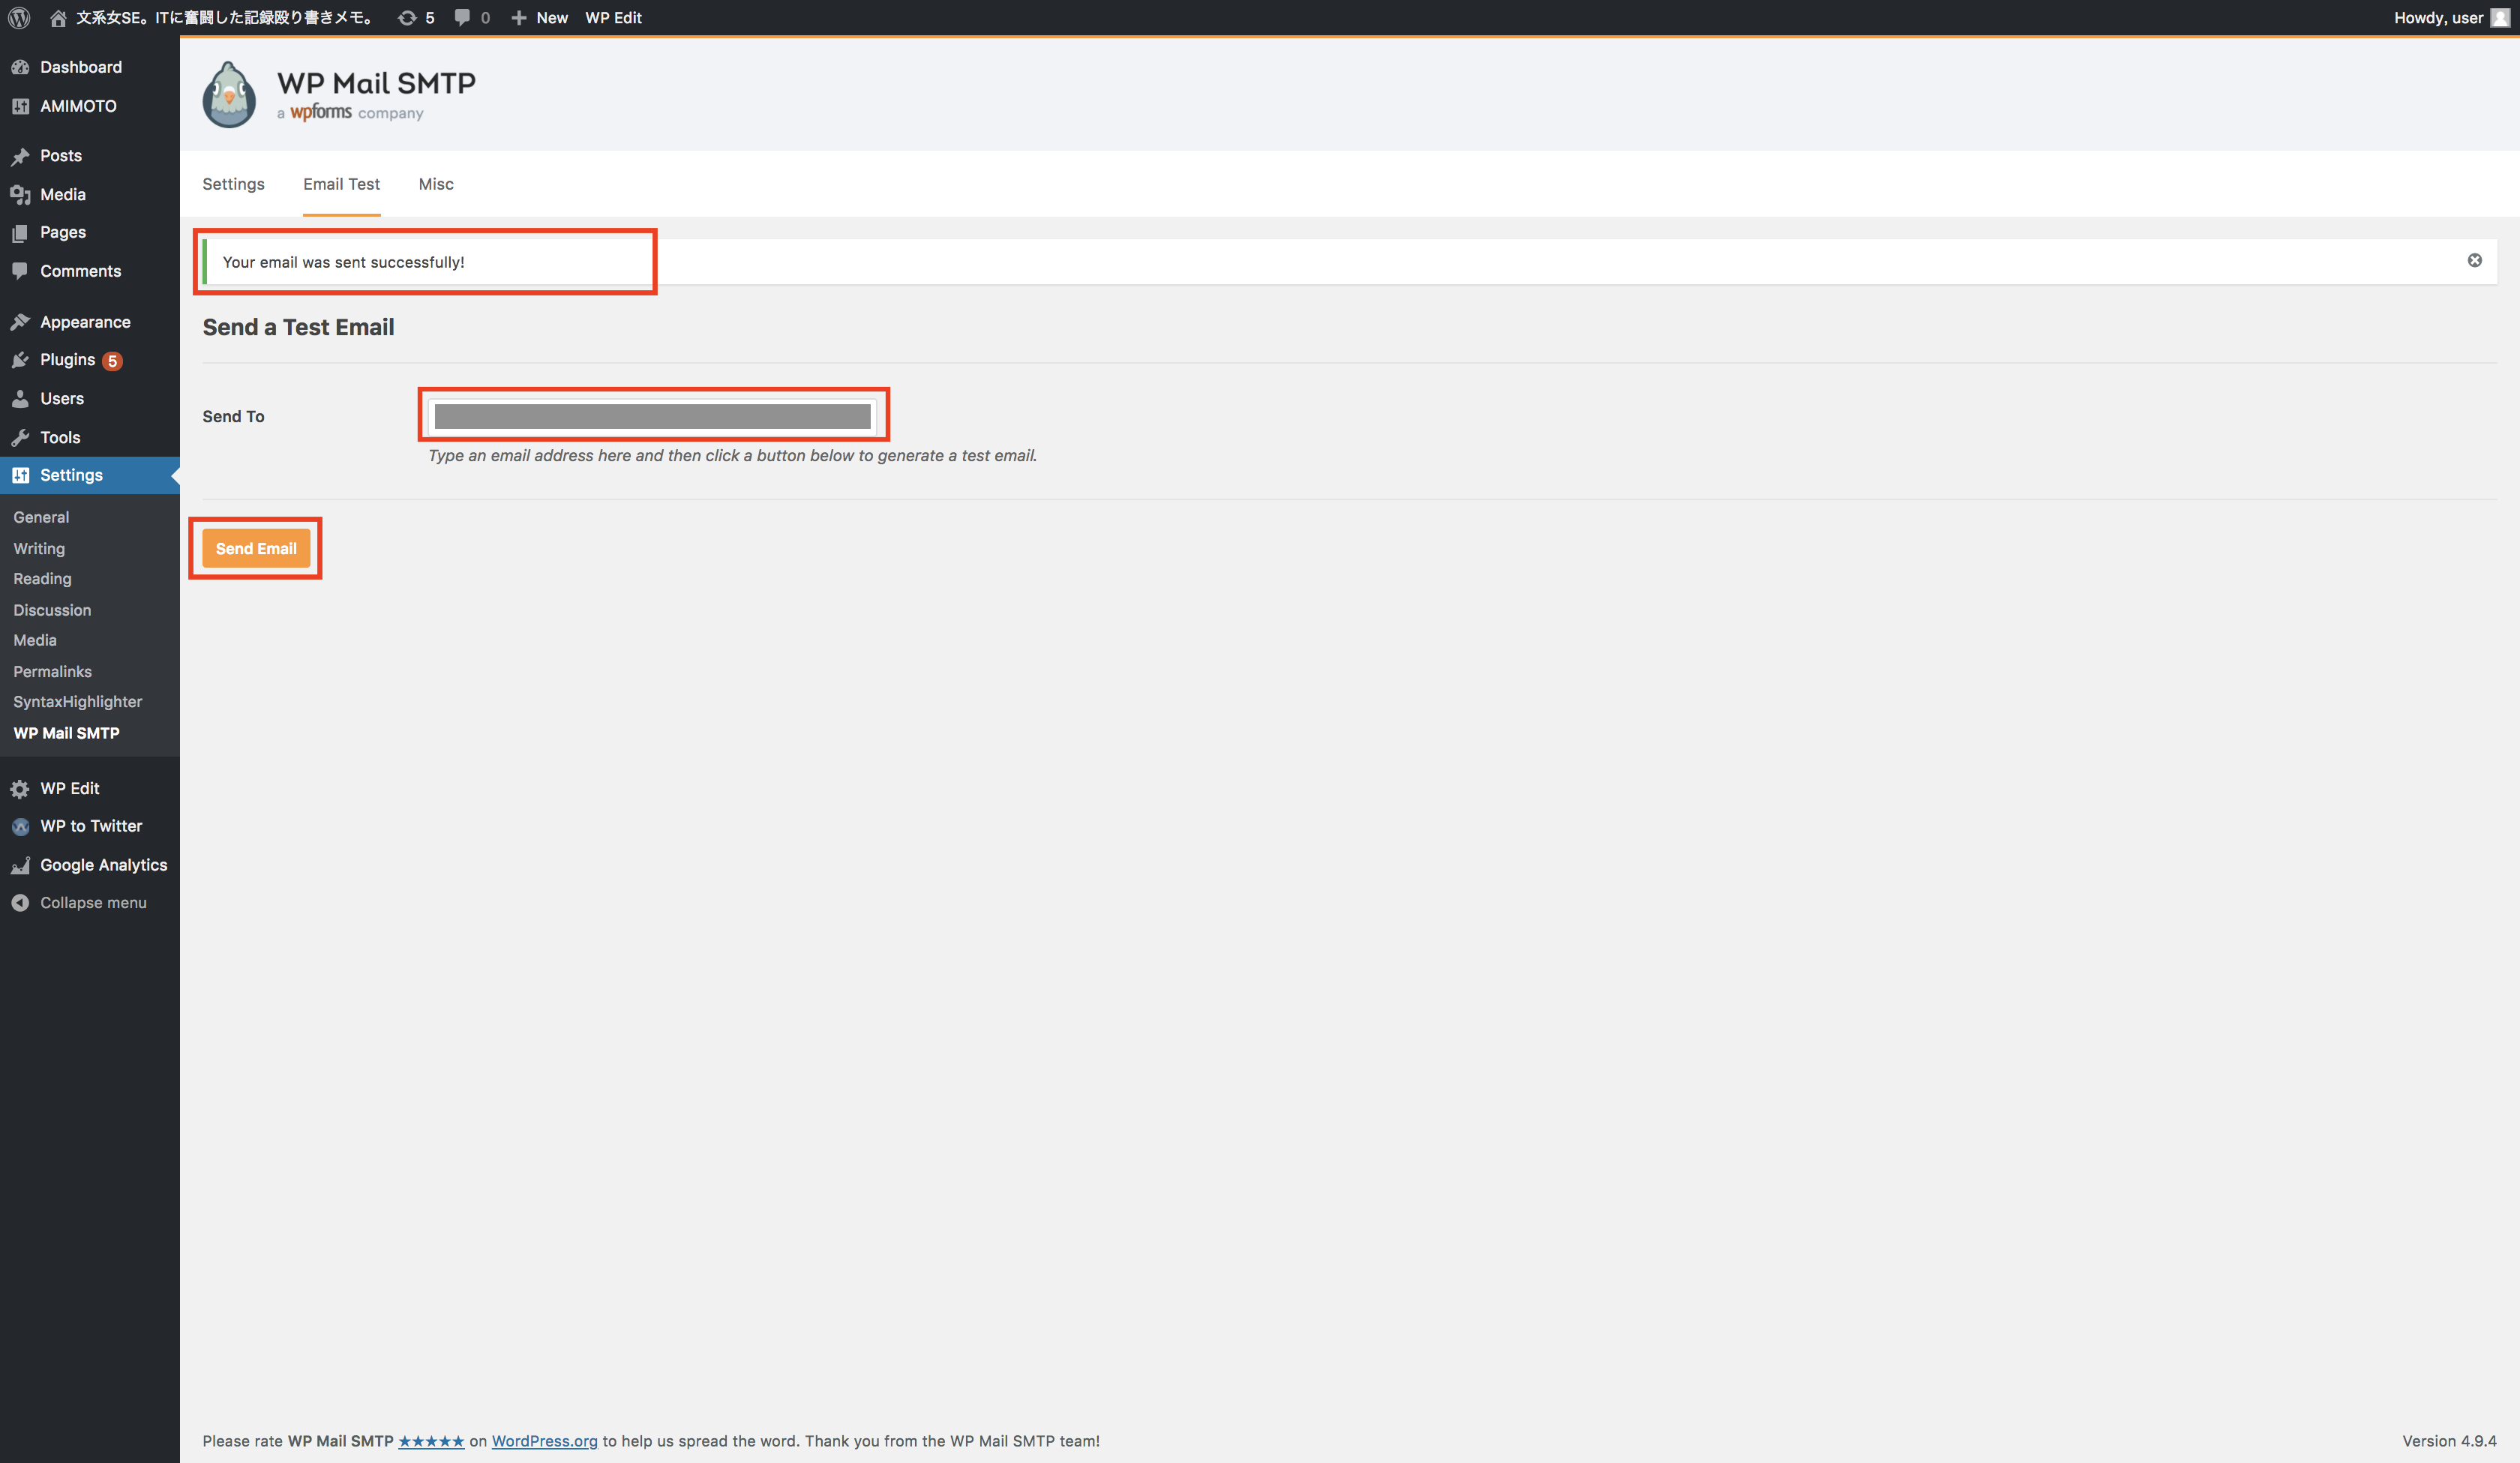
Task: Open the comments bubble in admin bar
Action: click(x=462, y=18)
